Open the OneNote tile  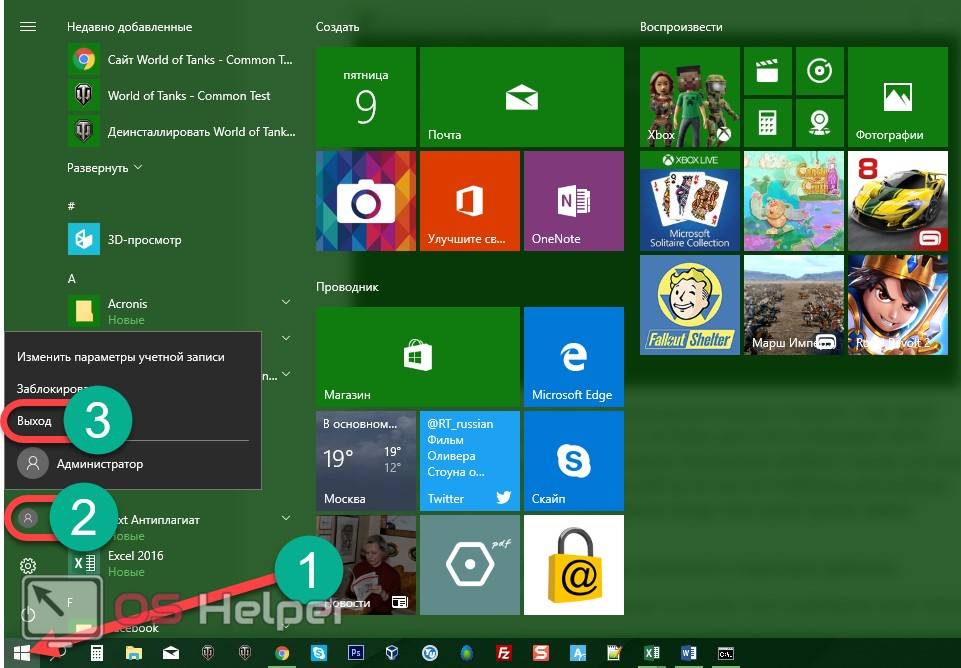[573, 200]
